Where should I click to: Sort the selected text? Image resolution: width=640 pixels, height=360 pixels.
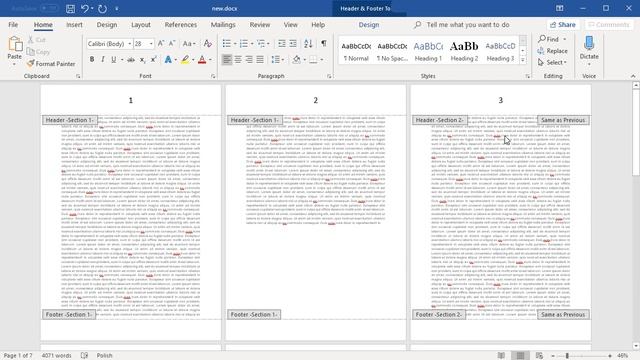coord(308,43)
